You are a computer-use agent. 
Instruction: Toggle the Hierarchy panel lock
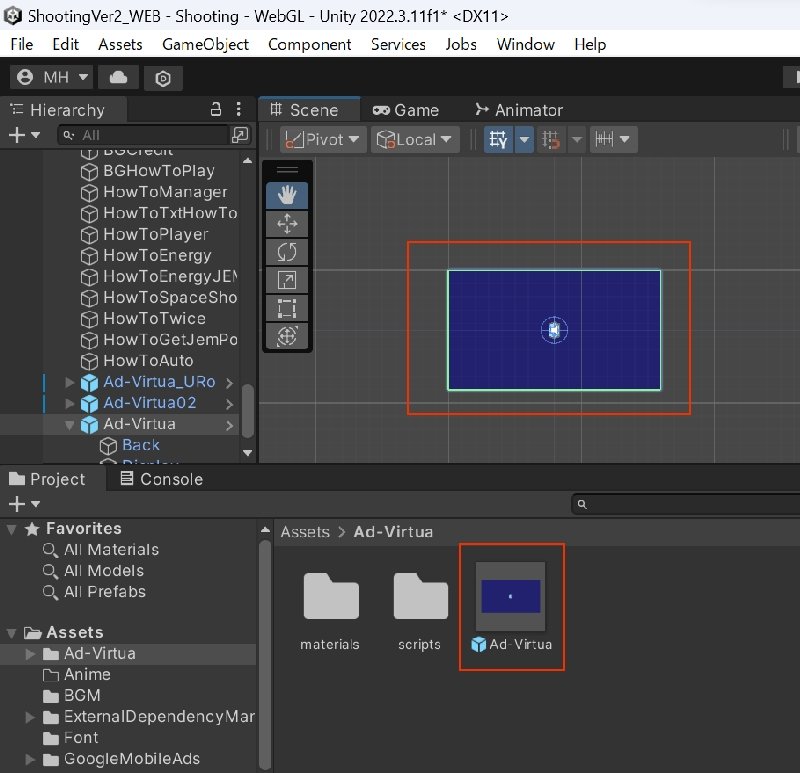click(216, 110)
